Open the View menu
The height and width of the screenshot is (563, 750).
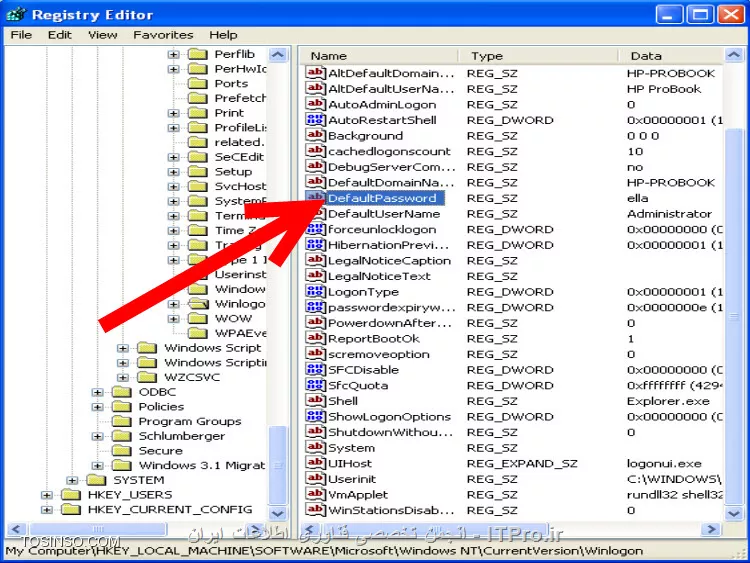[x=102, y=35]
